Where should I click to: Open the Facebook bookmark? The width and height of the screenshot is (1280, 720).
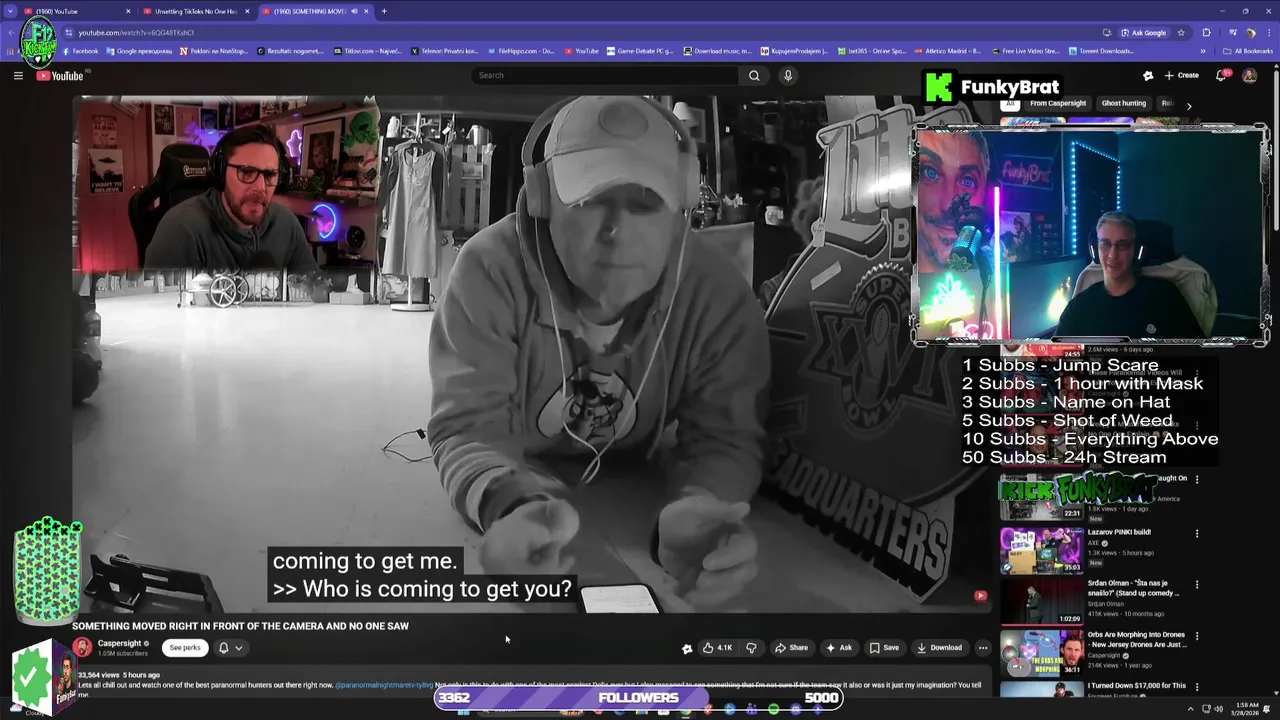[80, 51]
